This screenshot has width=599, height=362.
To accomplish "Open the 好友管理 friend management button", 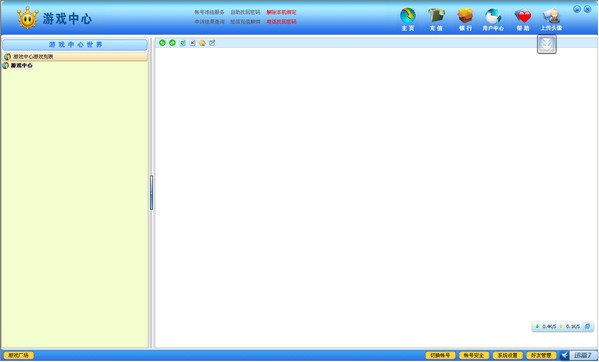I will click(541, 356).
